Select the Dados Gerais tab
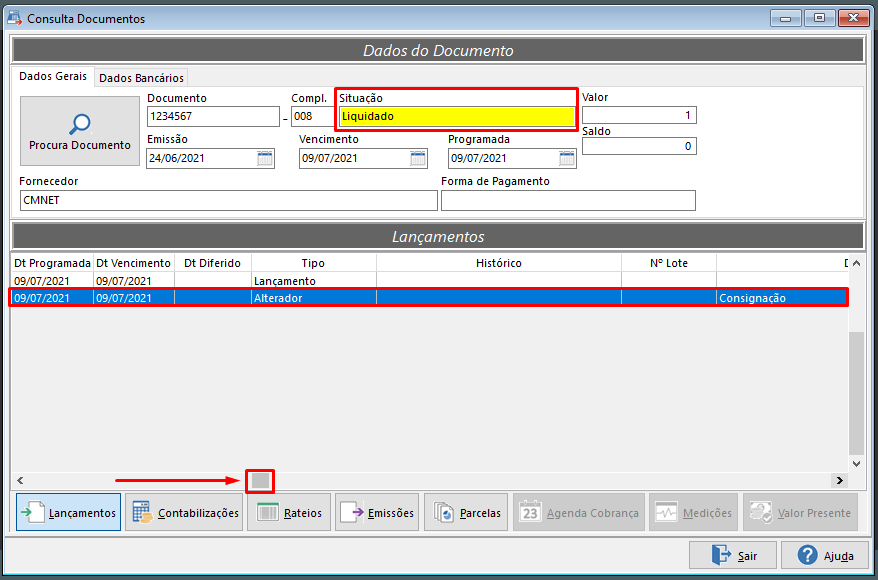The image size is (878, 580). coord(53,76)
